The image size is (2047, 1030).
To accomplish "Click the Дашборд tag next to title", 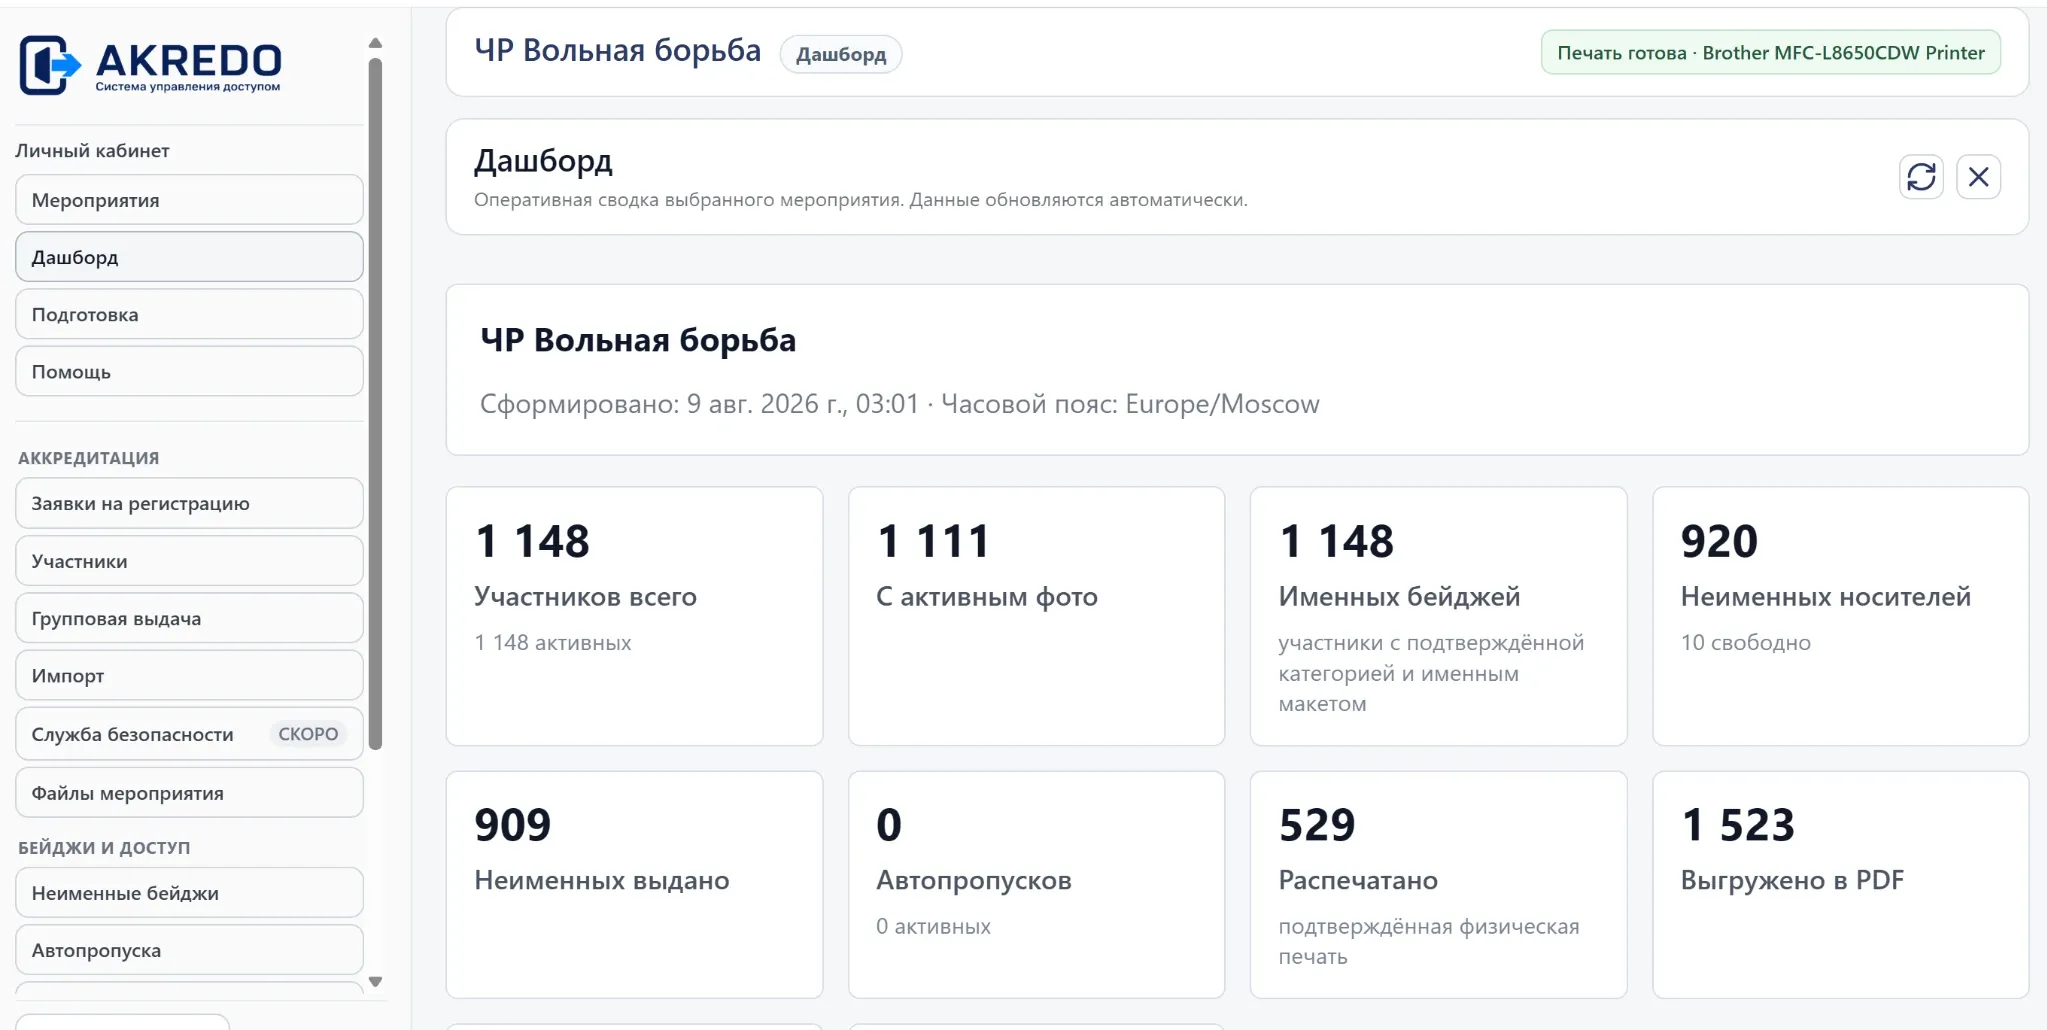I will (841, 54).
